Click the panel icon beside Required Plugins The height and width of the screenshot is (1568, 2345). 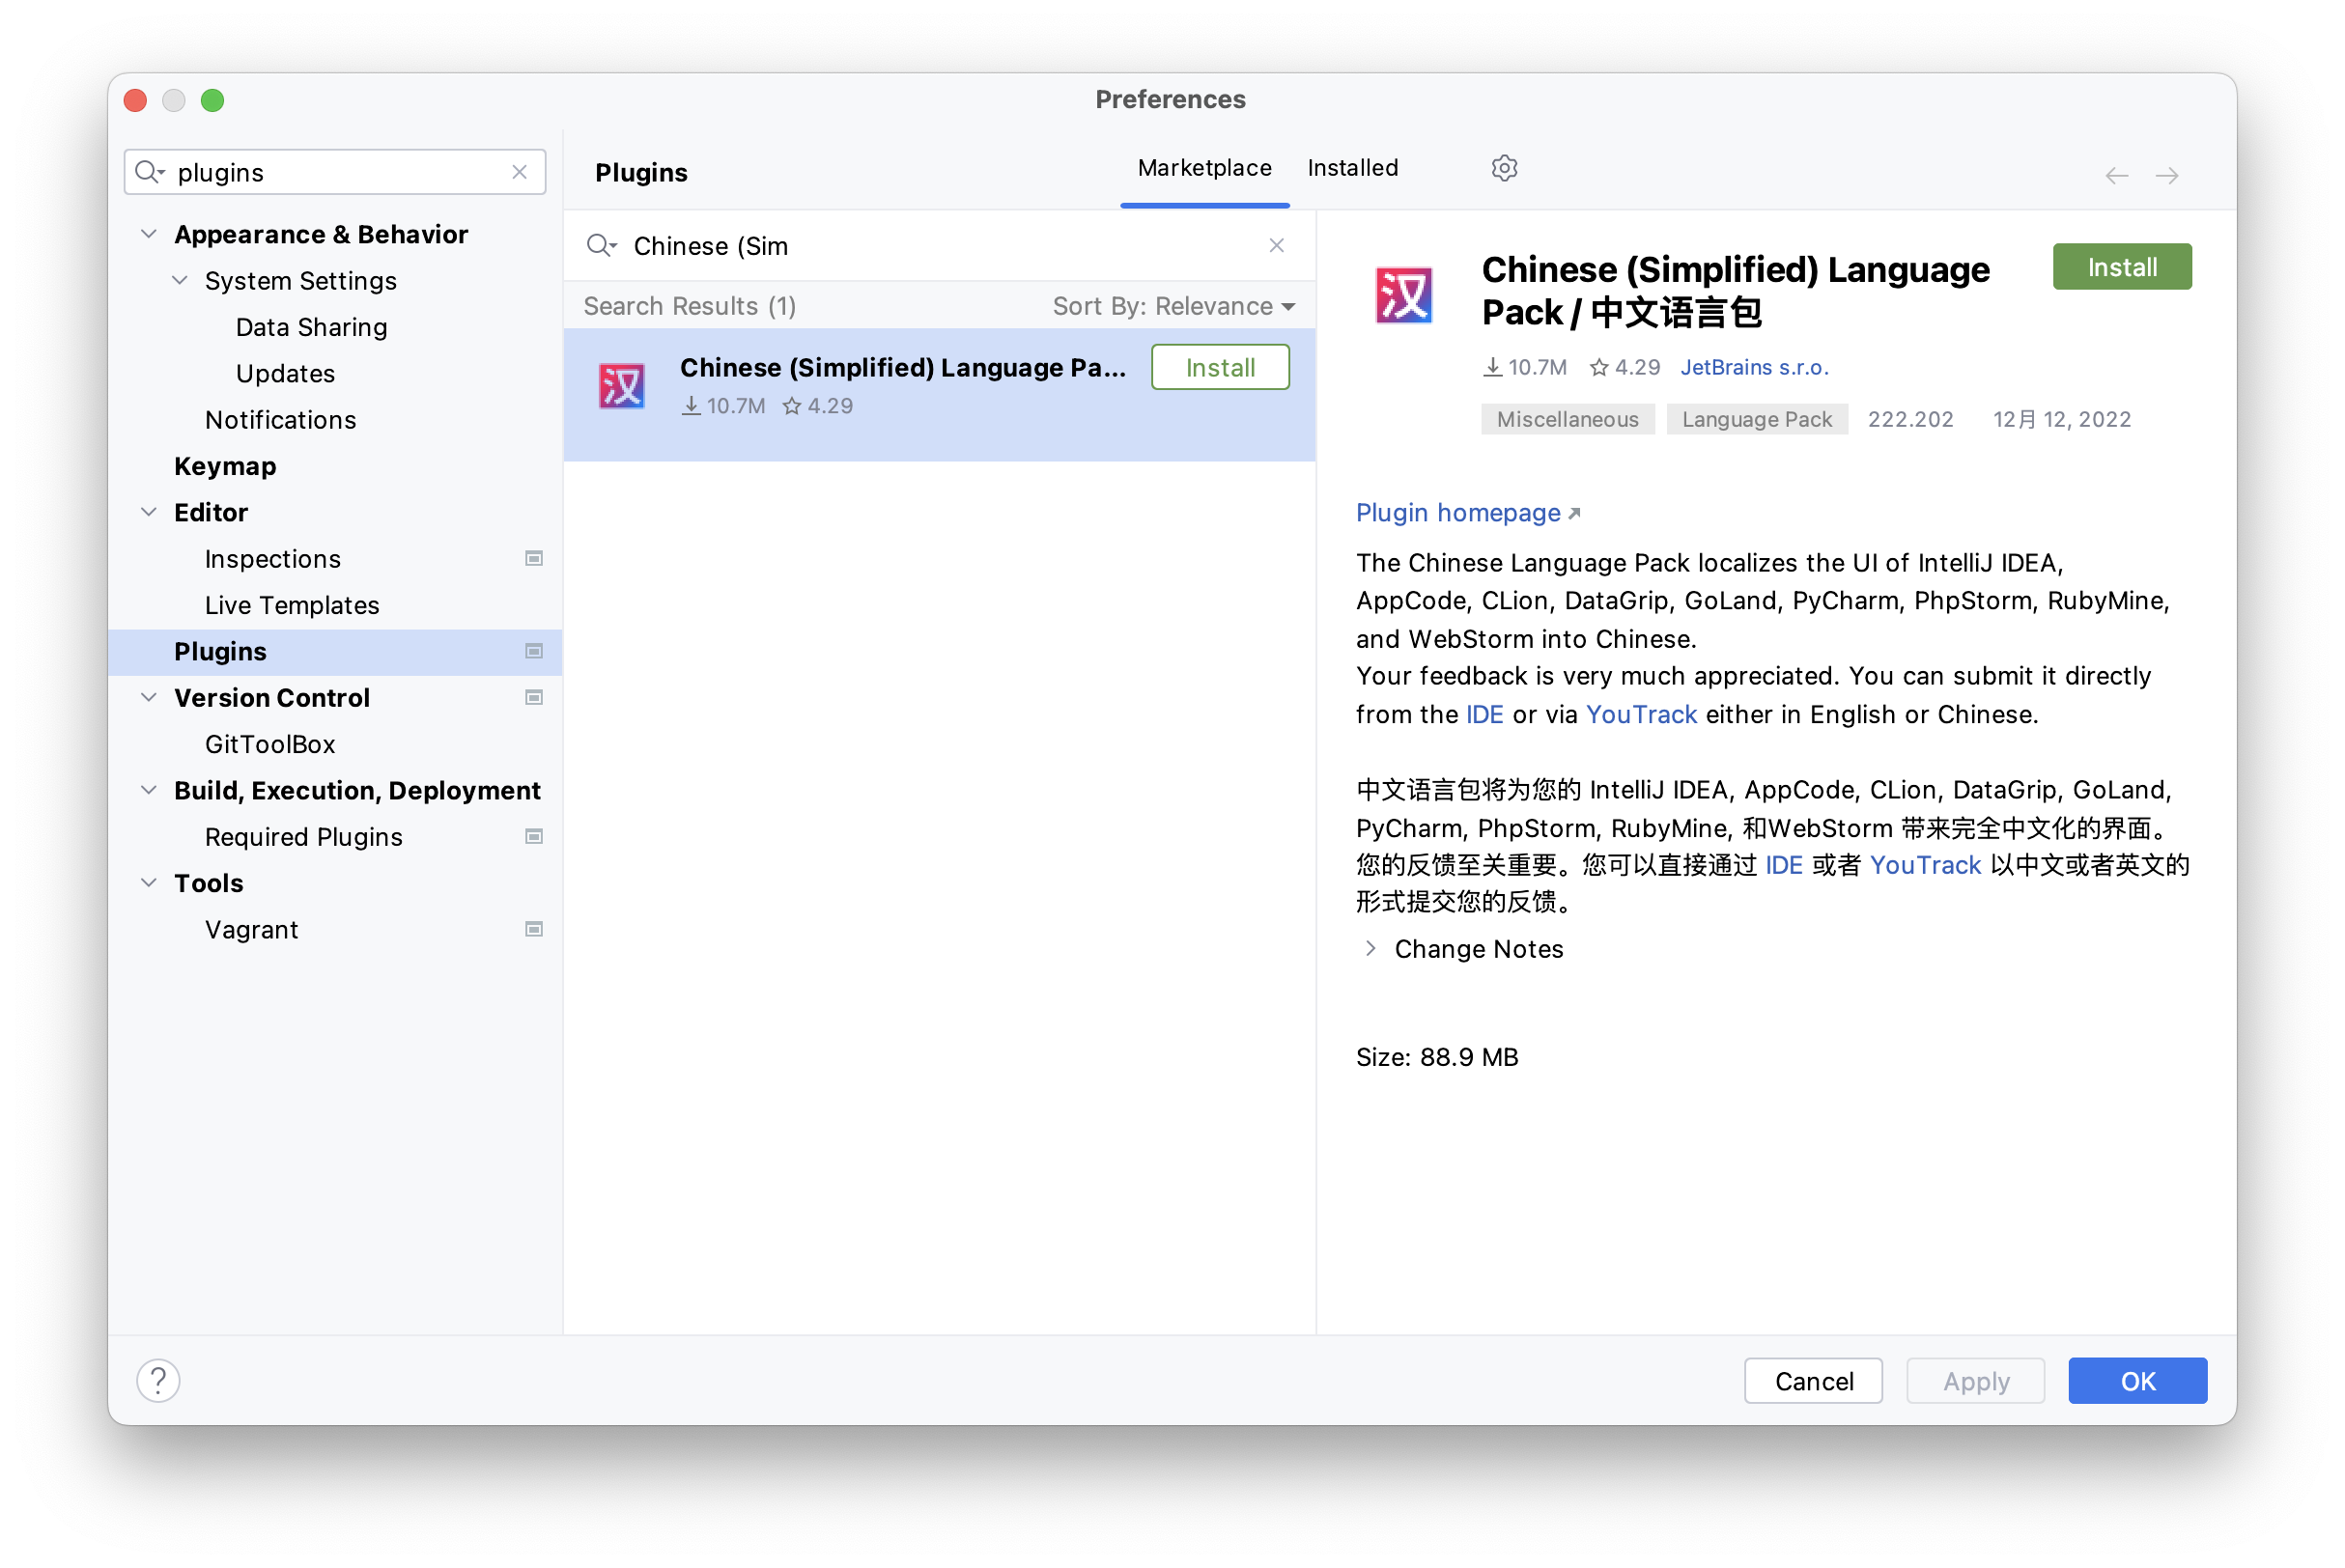point(534,836)
